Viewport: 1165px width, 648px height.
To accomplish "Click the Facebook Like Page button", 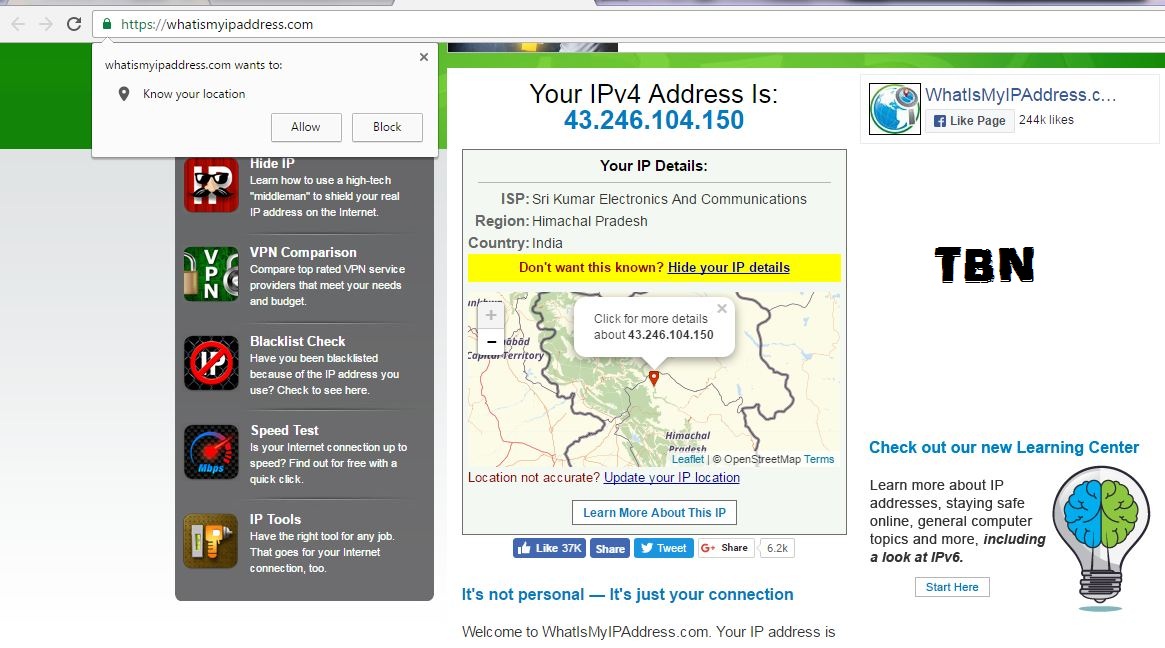I will pos(970,120).
